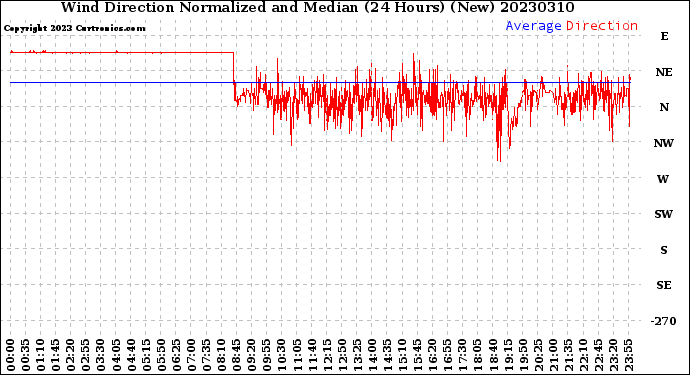Click the 08:45 time axis label

pyautogui.click(x=237, y=355)
